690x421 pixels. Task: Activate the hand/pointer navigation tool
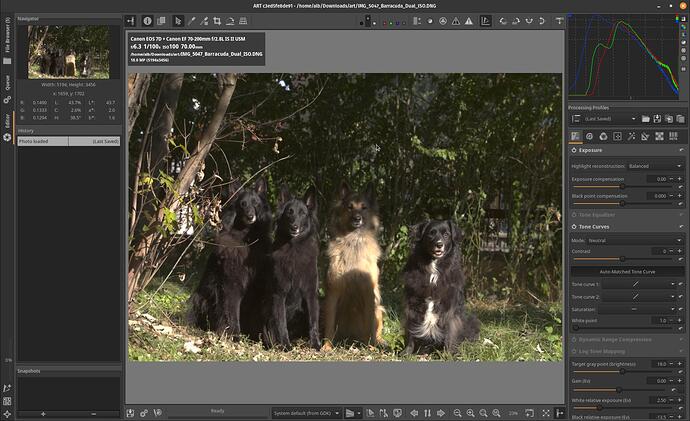click(177, 20)
